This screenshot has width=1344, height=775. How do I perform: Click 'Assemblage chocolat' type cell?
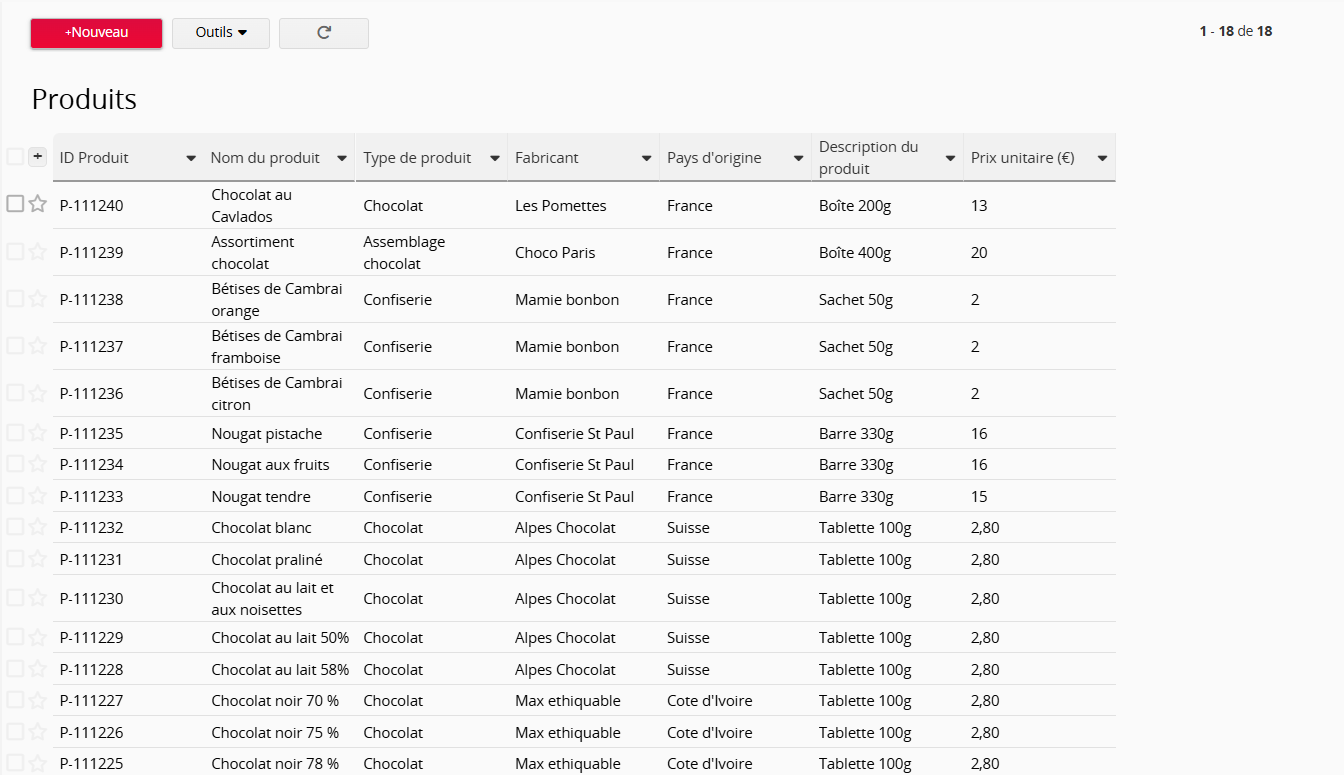tap(404, 253)
